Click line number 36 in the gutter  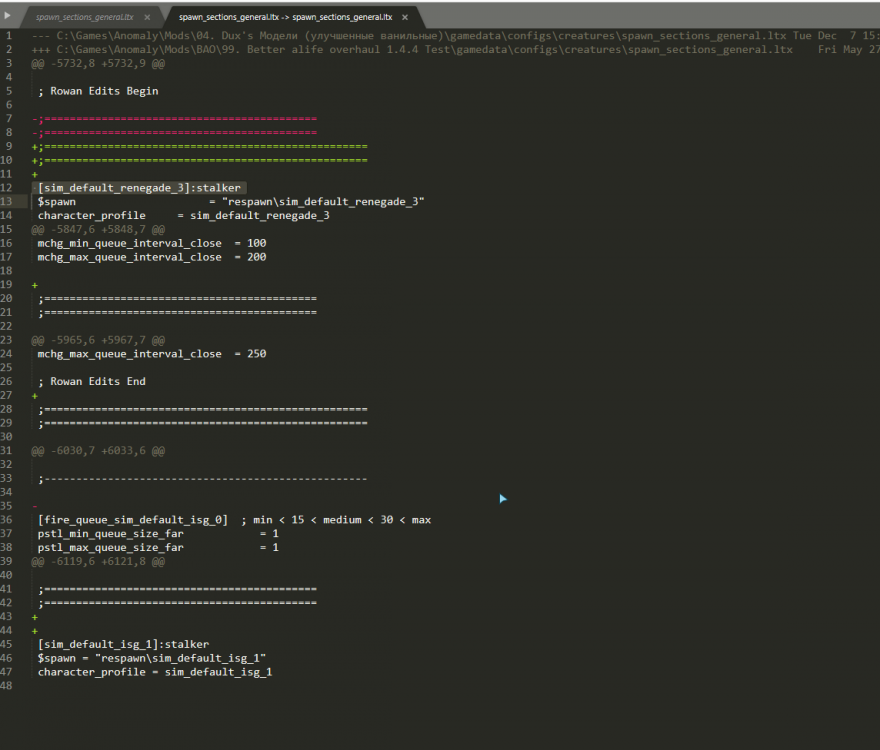click(x=8, y=520)
